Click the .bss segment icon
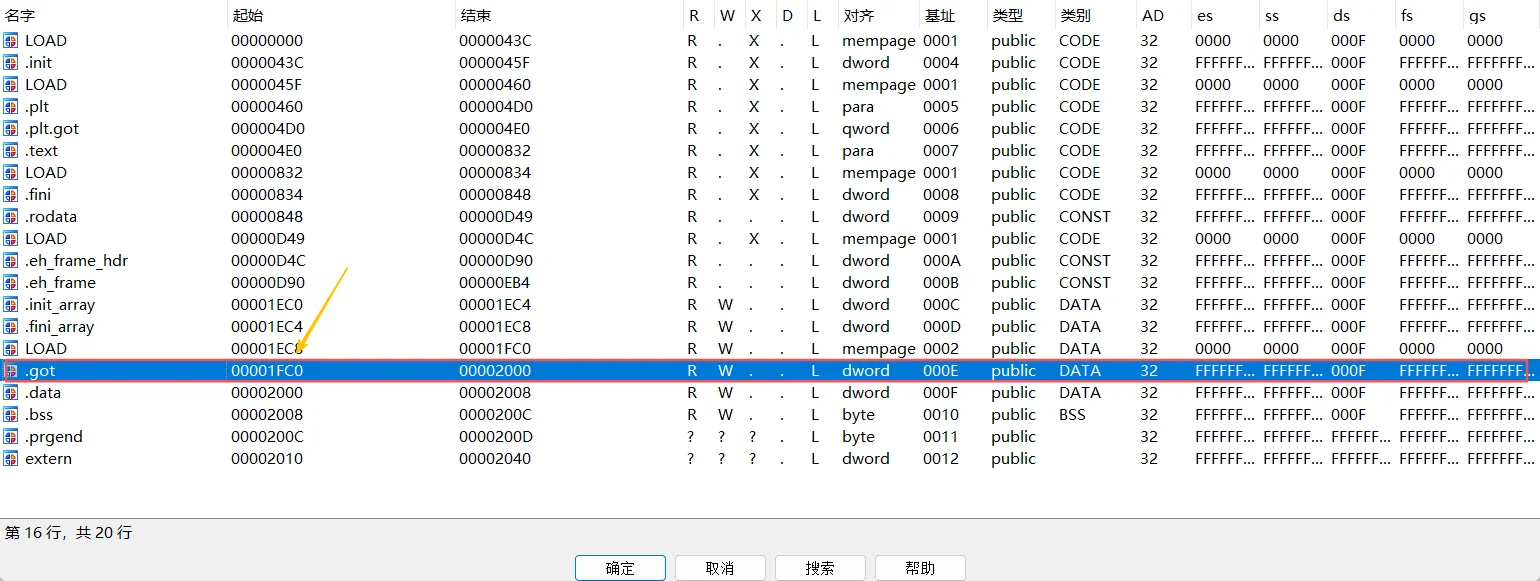The height and width of the screenshot is (581, 1540). 11,414
